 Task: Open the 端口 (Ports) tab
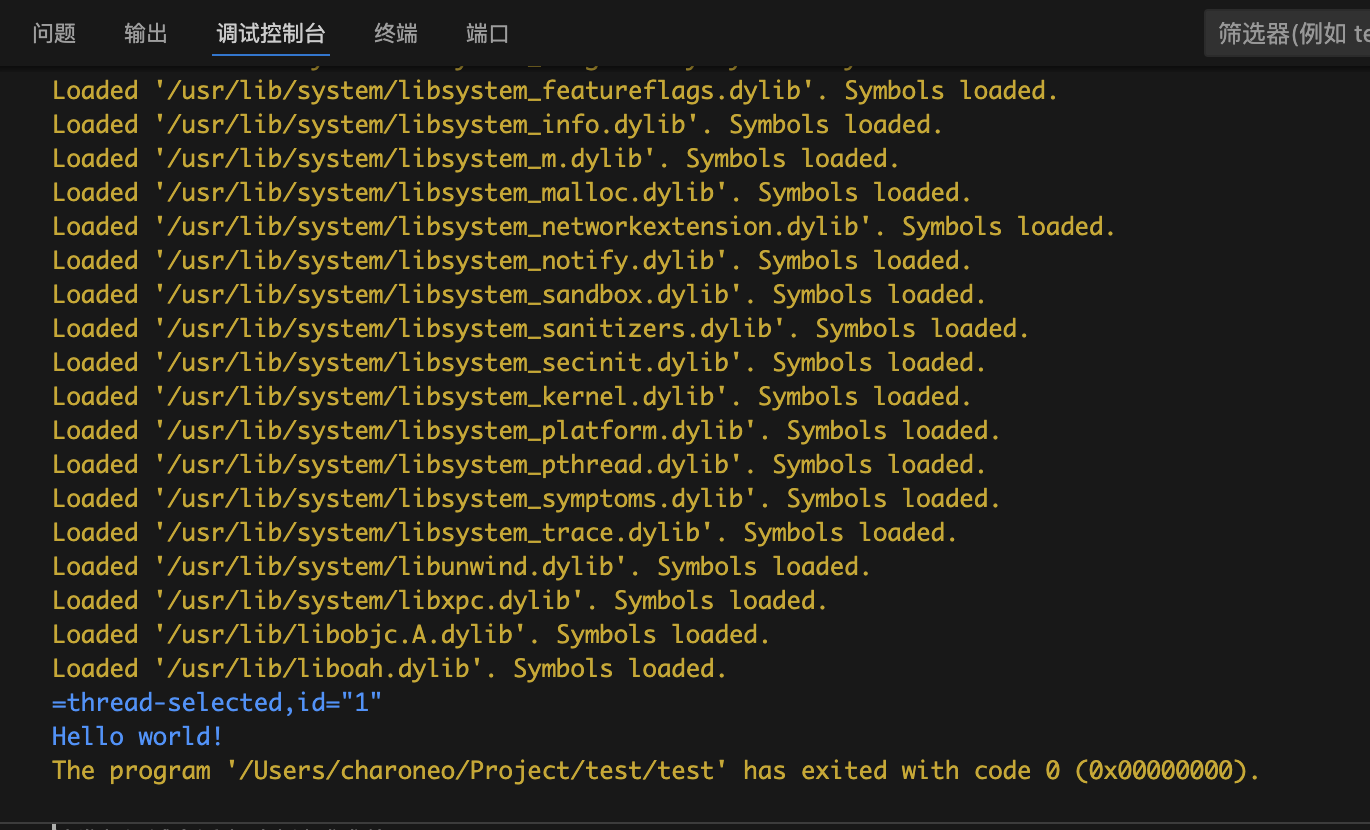point(487,33)
